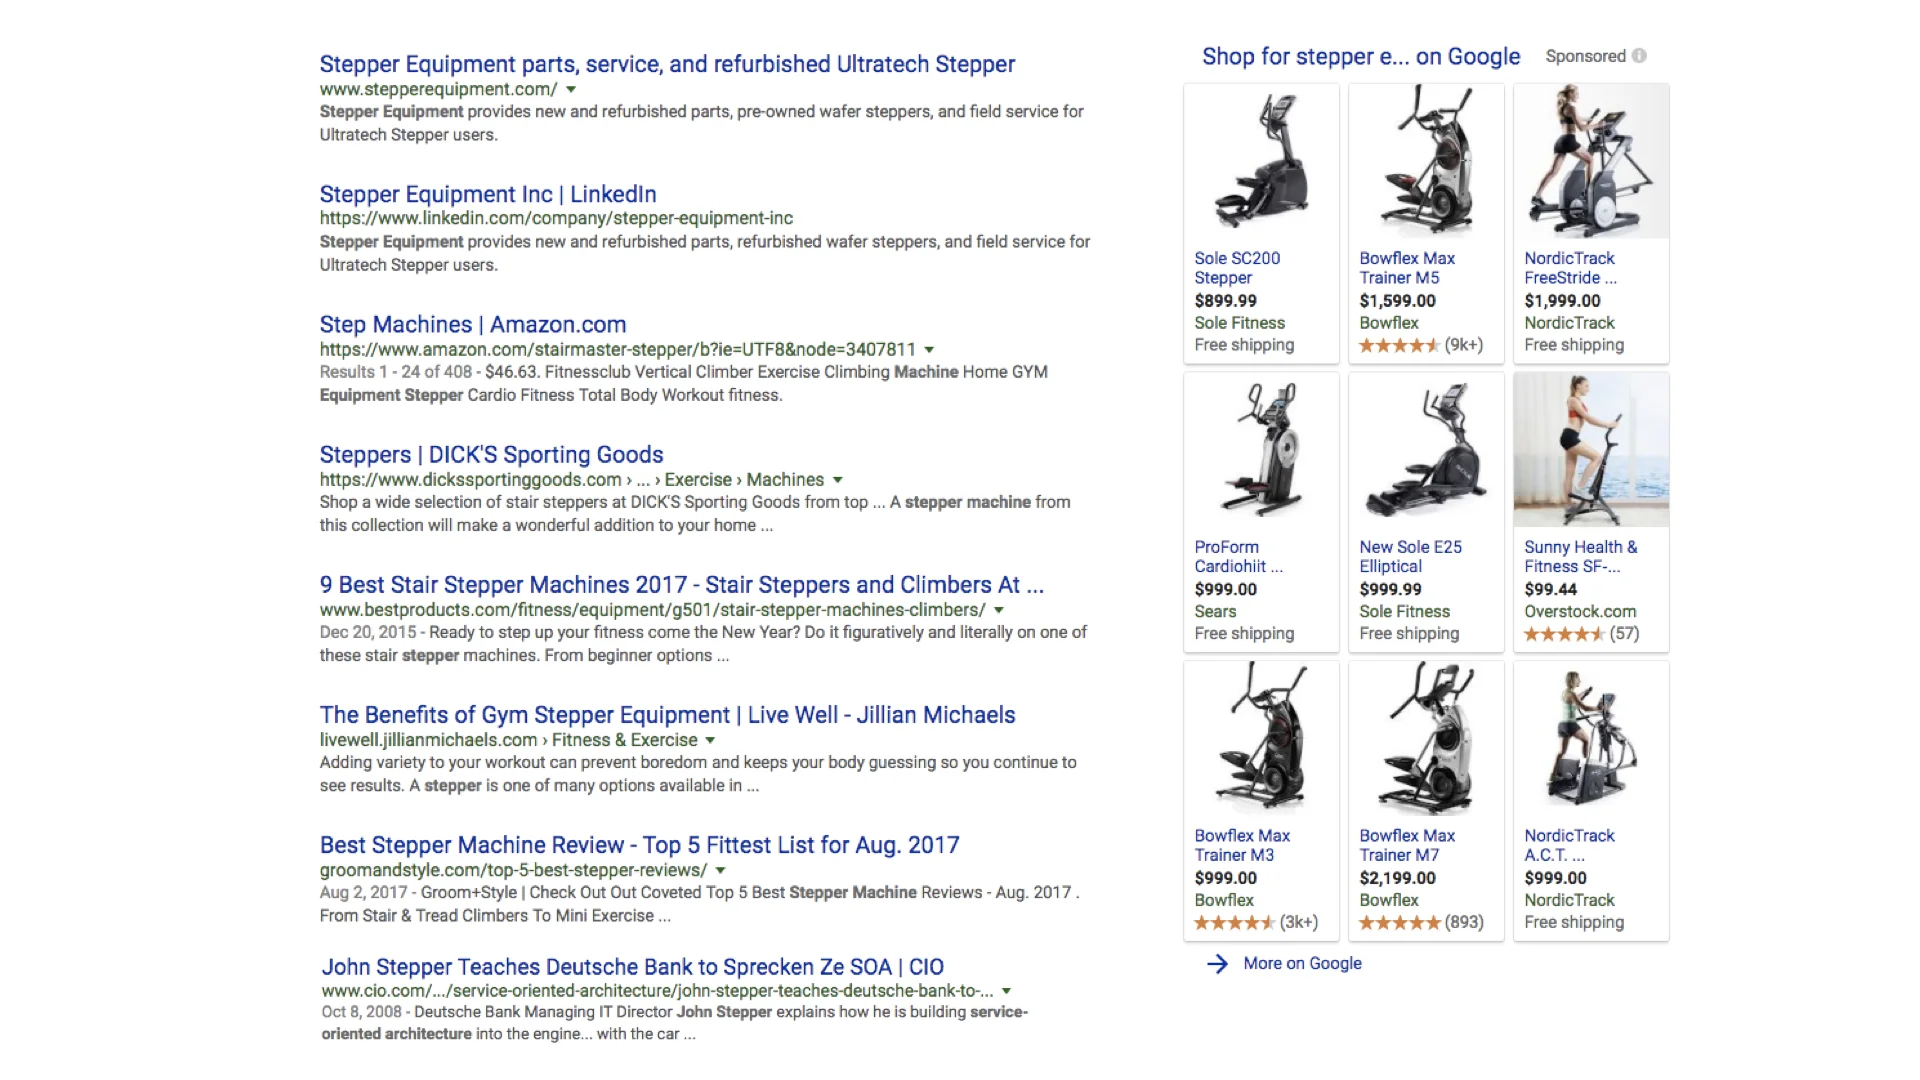Click Sunny Health & Fitness product image

[1591, 450]
